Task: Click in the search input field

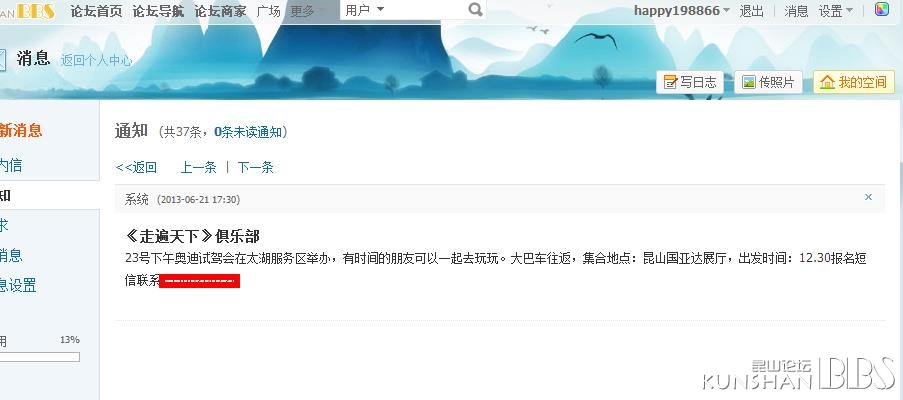Action: tap(425, 10)
